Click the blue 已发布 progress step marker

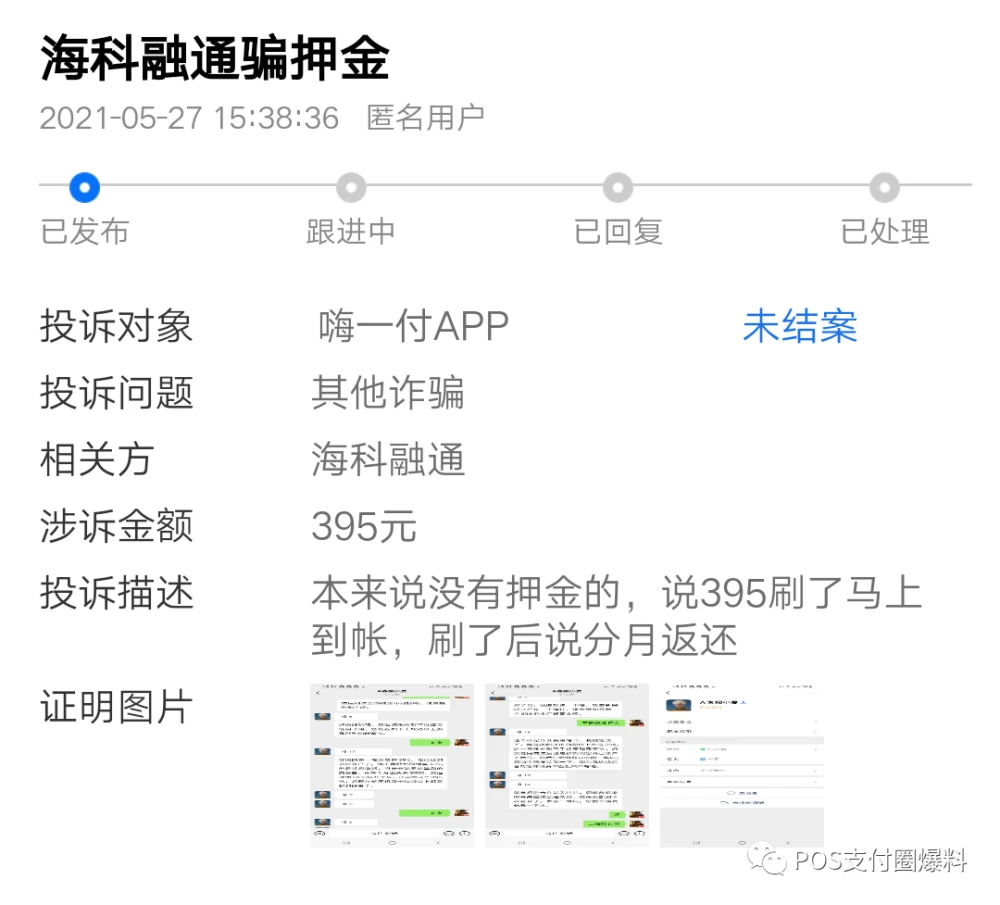[x=85, y=188]
